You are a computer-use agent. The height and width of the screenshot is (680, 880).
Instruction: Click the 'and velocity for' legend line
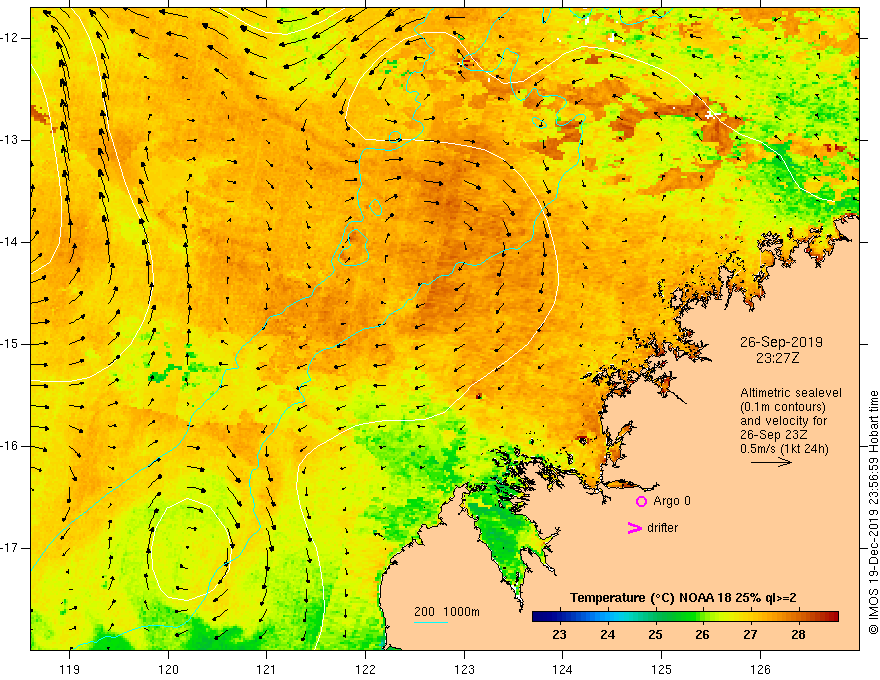tap(783, 421)
